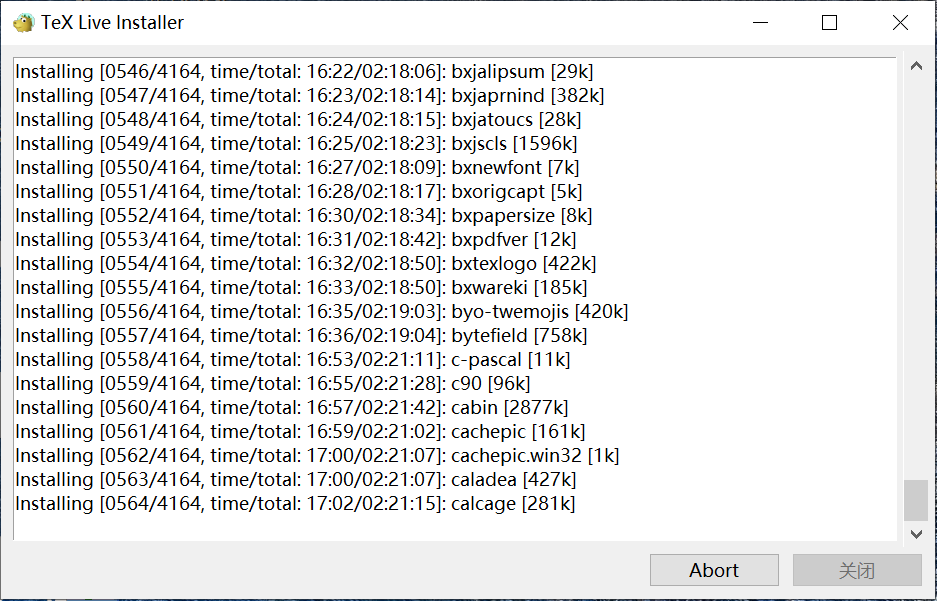Click the TeX Live Installer title bar icon
Viewport: 937px width, 601px height.
point(24,22)
